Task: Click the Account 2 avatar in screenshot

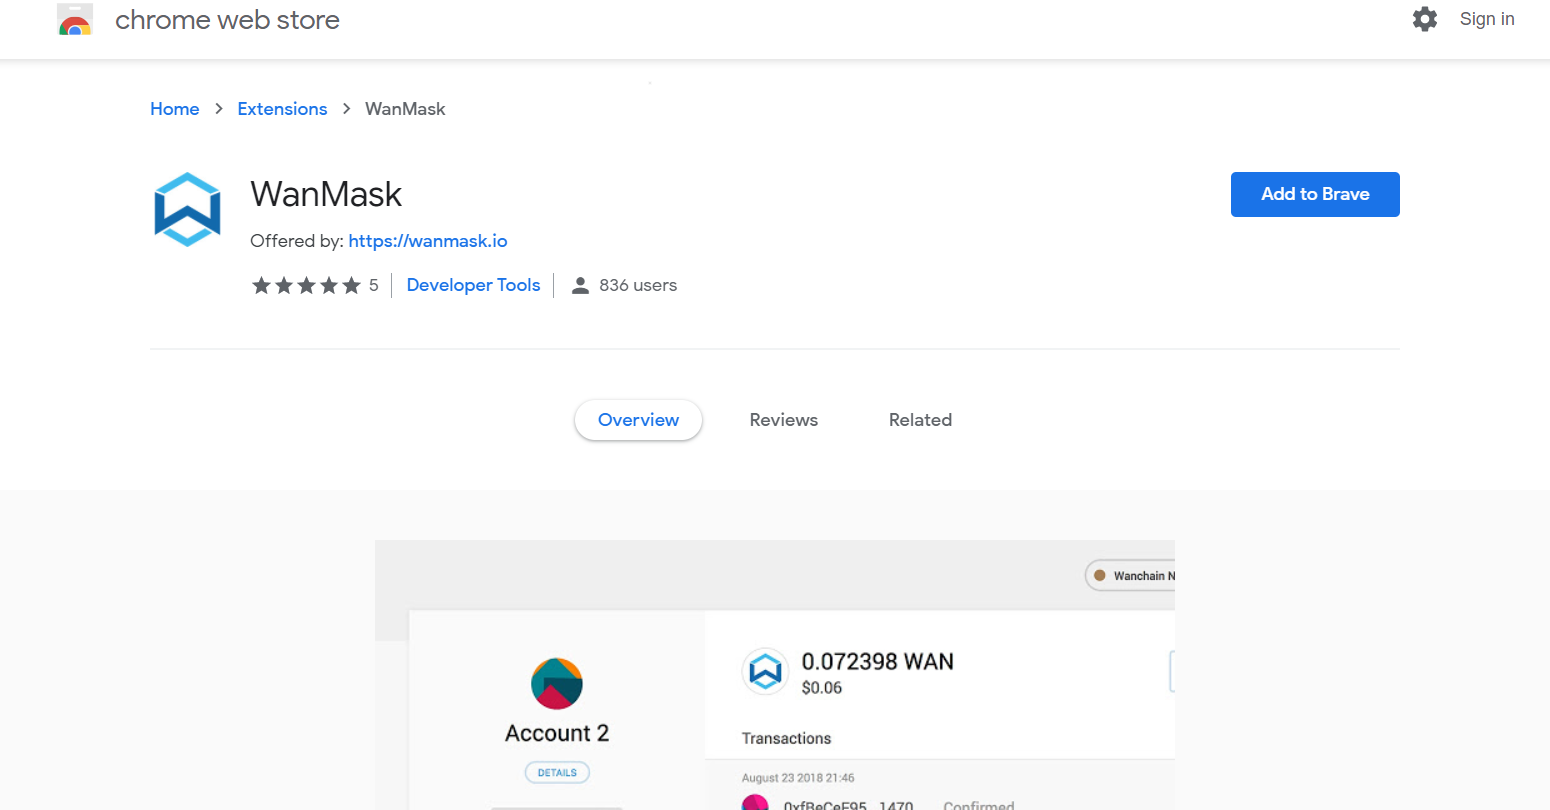Action: (557, 684)
